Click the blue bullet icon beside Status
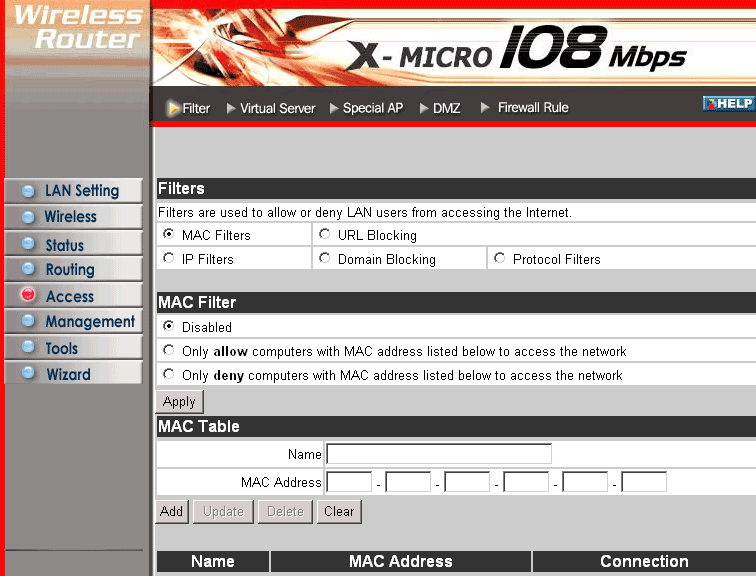This screenshot has width=756, height=576. pos(28,243)
